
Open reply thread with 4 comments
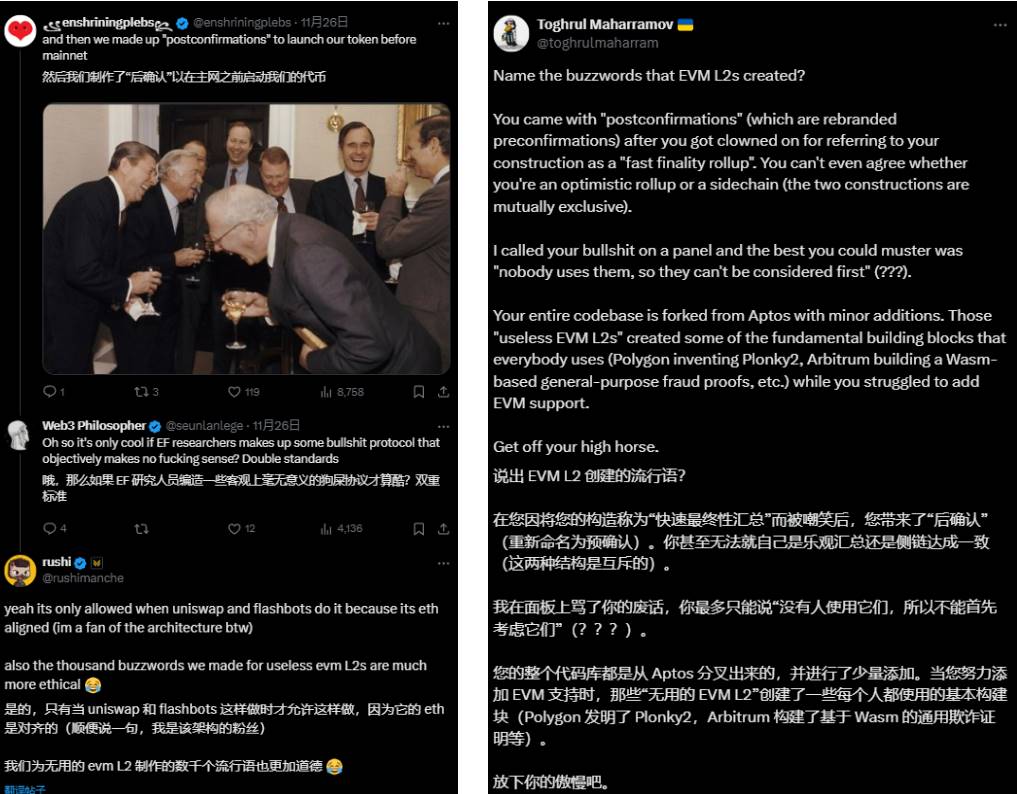[x=54, y=529]
